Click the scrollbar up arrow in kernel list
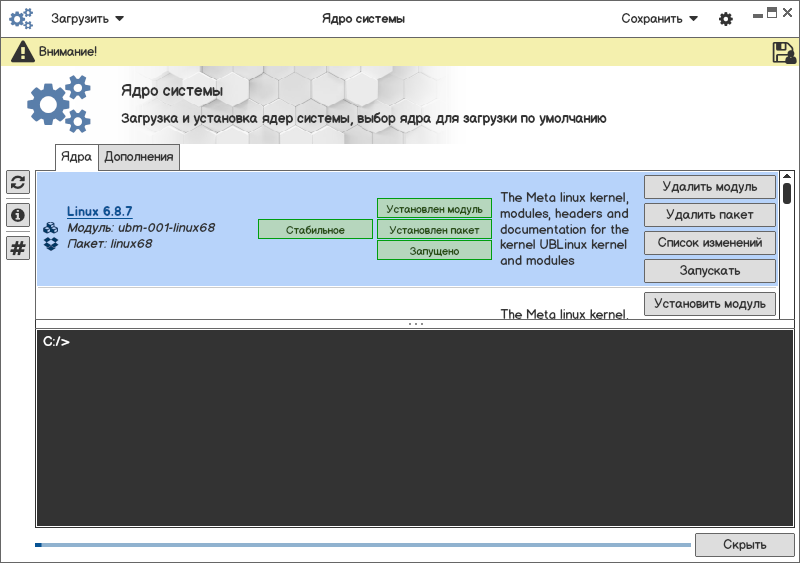Viewport: 800px width, 563px height. coord(787,177)
